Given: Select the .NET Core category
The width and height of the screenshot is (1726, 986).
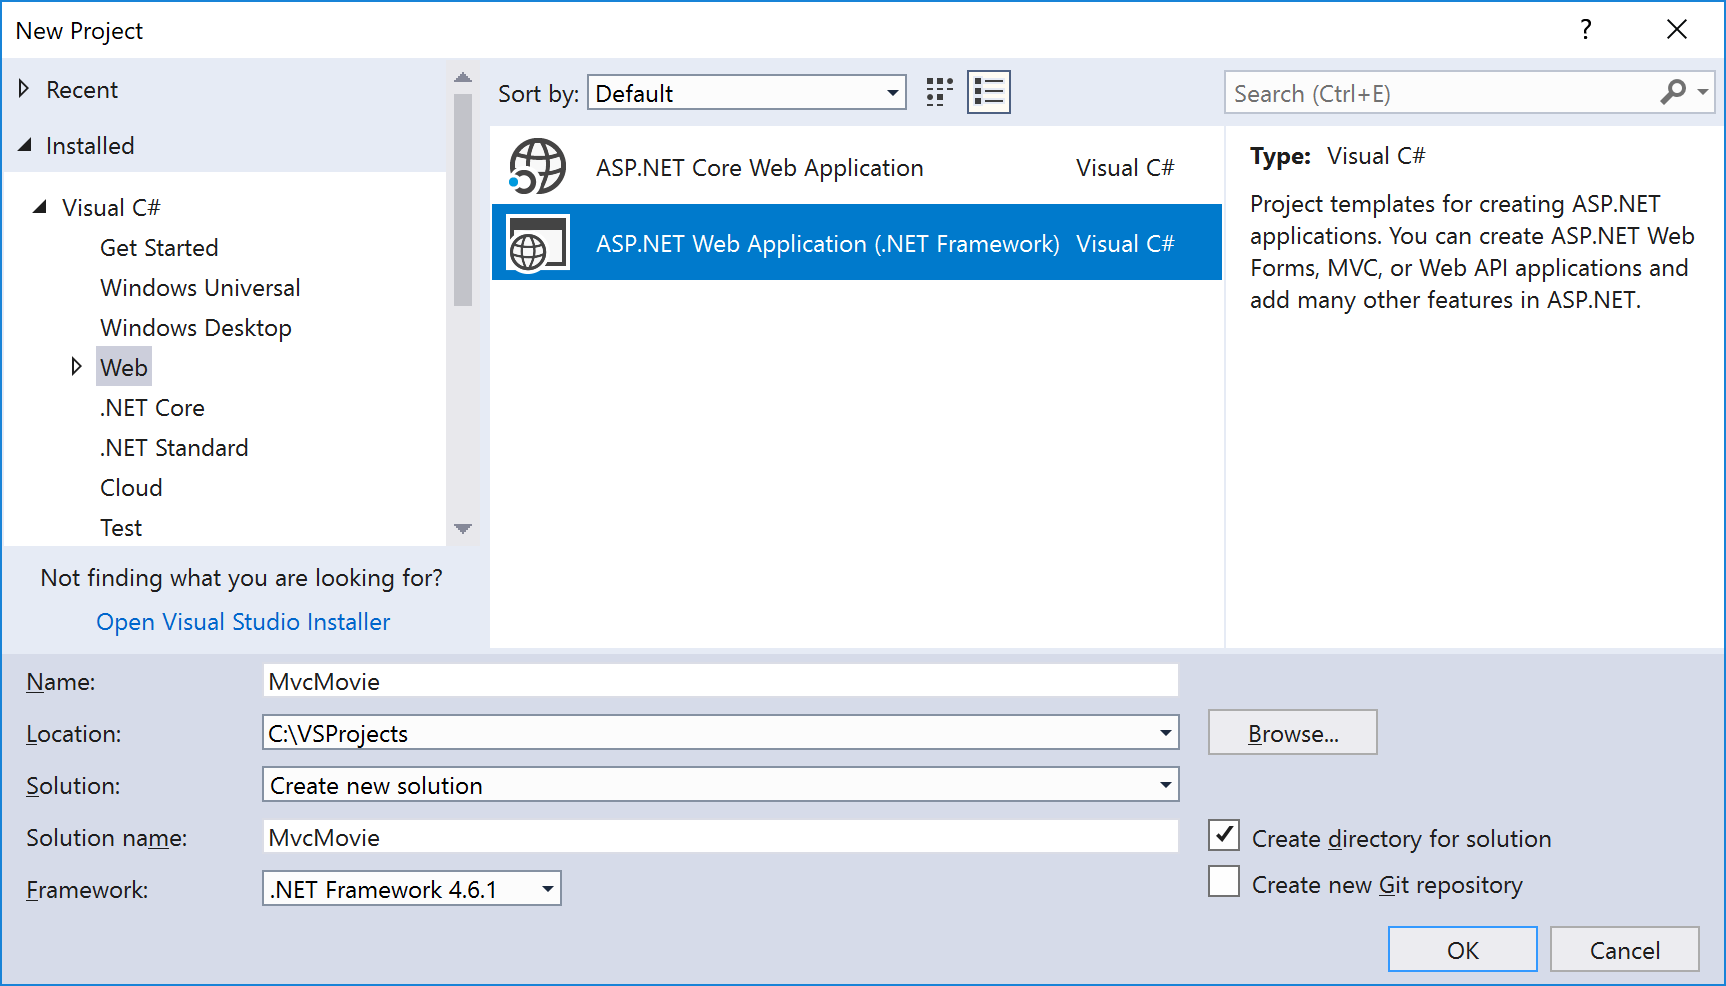Looking at the screenshot, I should [151, 407].
